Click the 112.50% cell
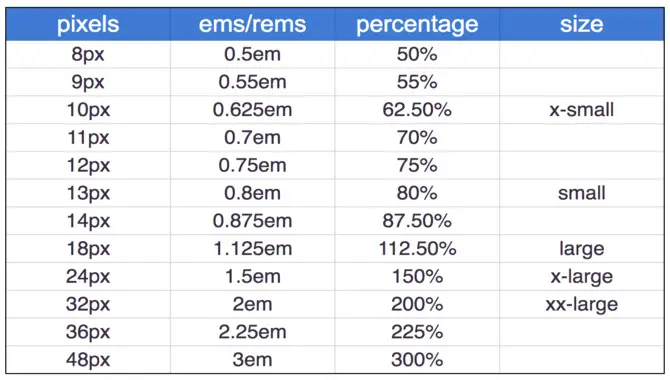 [417, 249]
